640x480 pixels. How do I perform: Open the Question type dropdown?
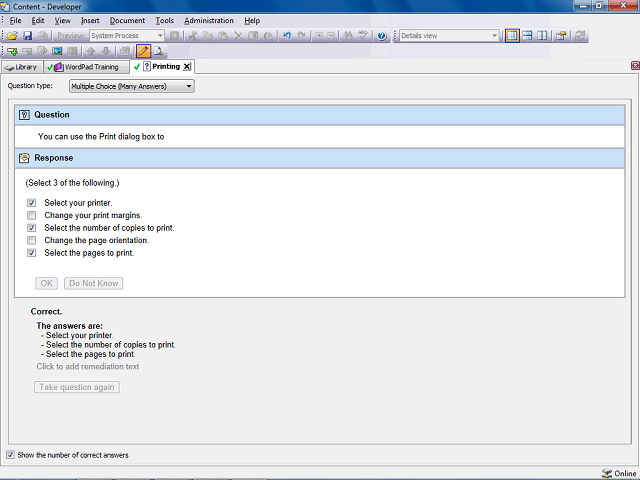tap(131, 86)
